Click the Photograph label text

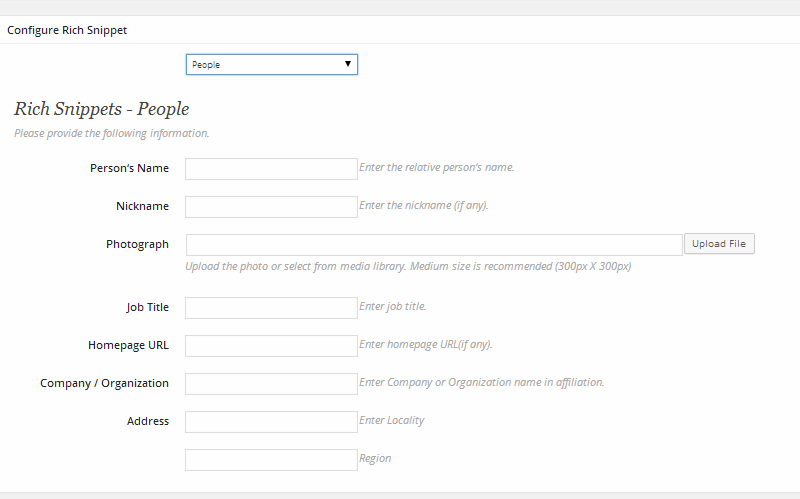pyautogui.click(x=137, y=244)
